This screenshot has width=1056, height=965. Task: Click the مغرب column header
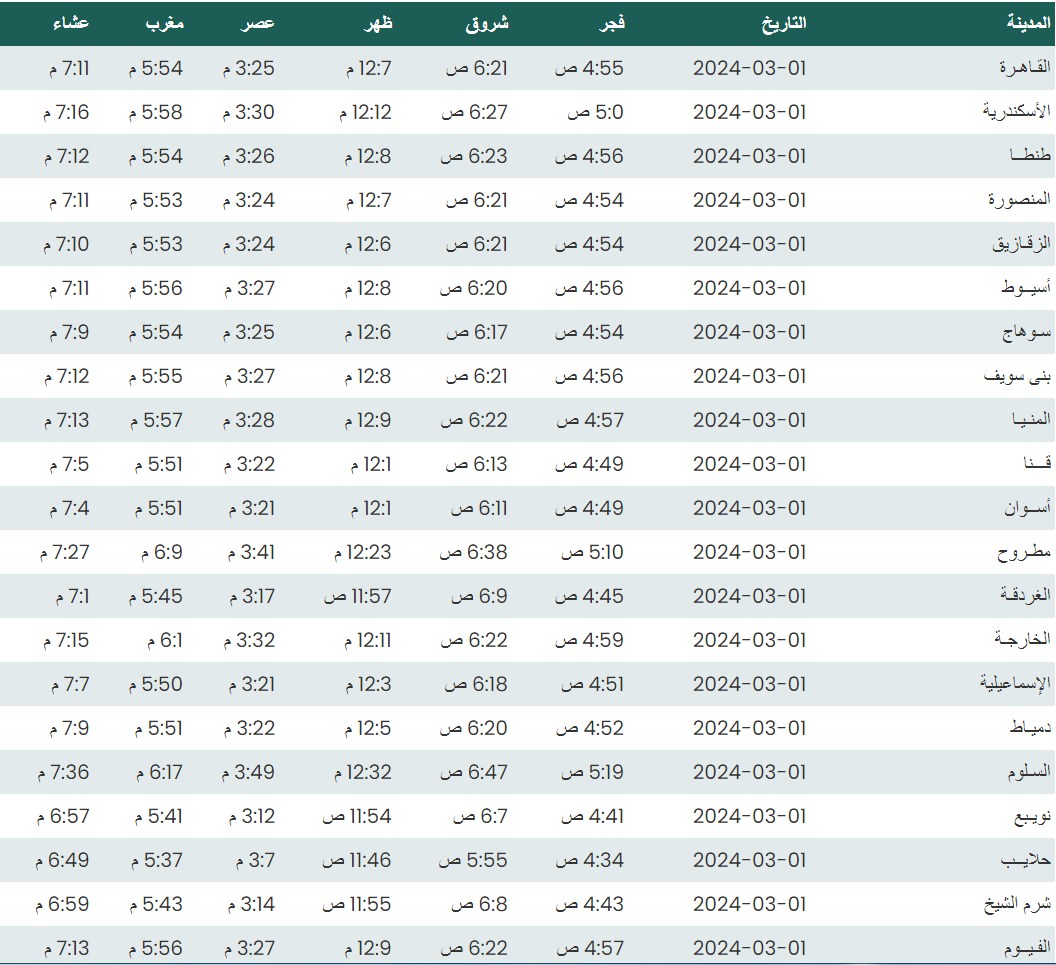(160, 23)
